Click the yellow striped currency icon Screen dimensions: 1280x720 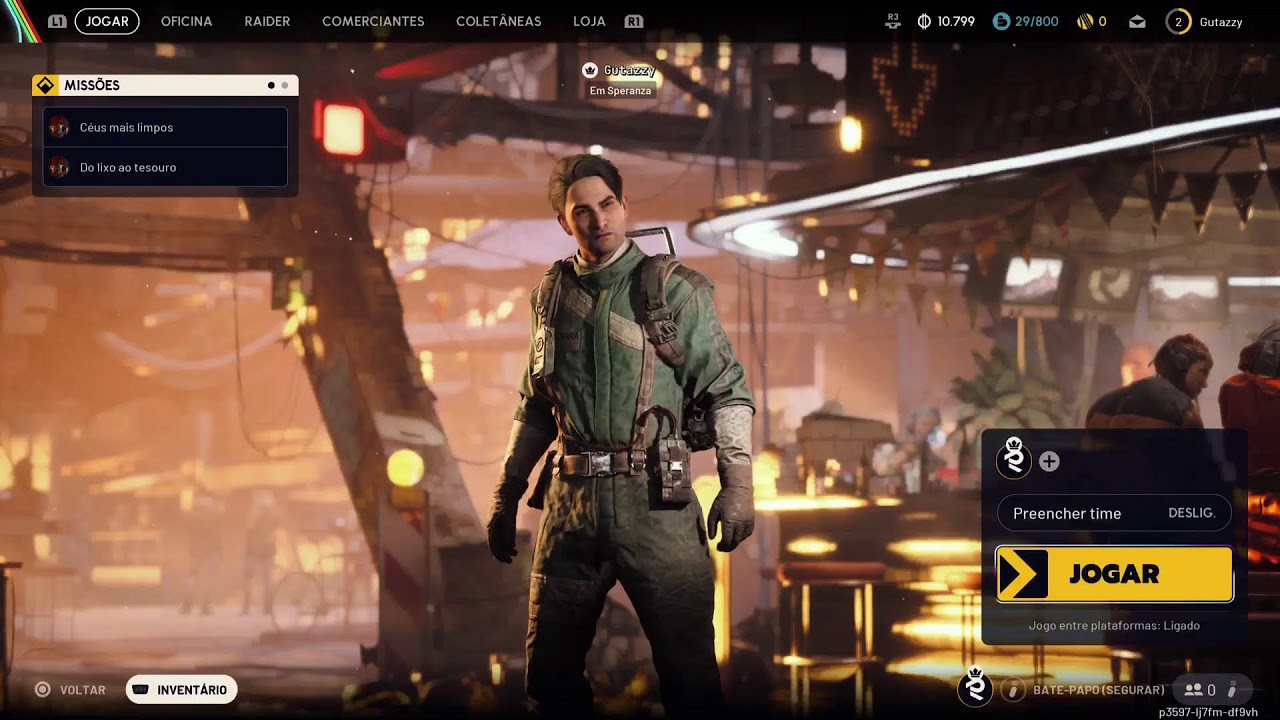pos(1085,21)
